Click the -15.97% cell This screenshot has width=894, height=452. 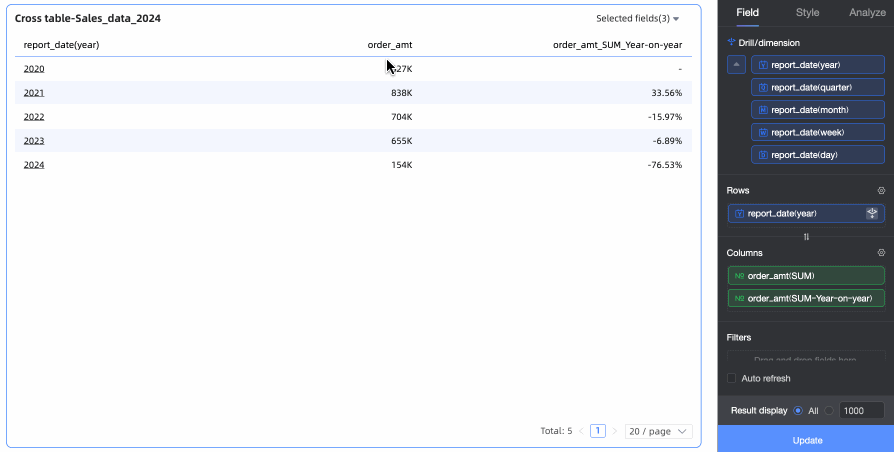coord(665,117)
